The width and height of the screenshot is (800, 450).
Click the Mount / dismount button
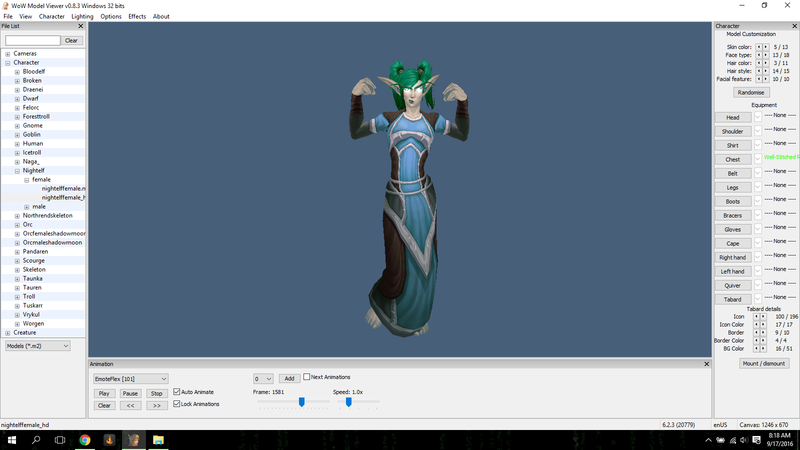[x=764, y=363]
